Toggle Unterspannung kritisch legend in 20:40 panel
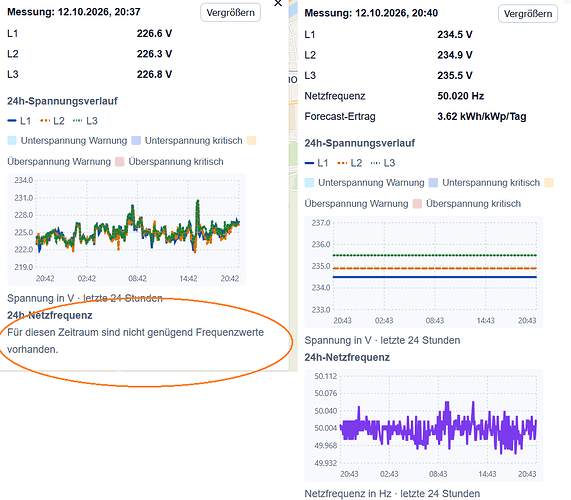The height and width of the screenshot is (500, 571). pos(484,183)
